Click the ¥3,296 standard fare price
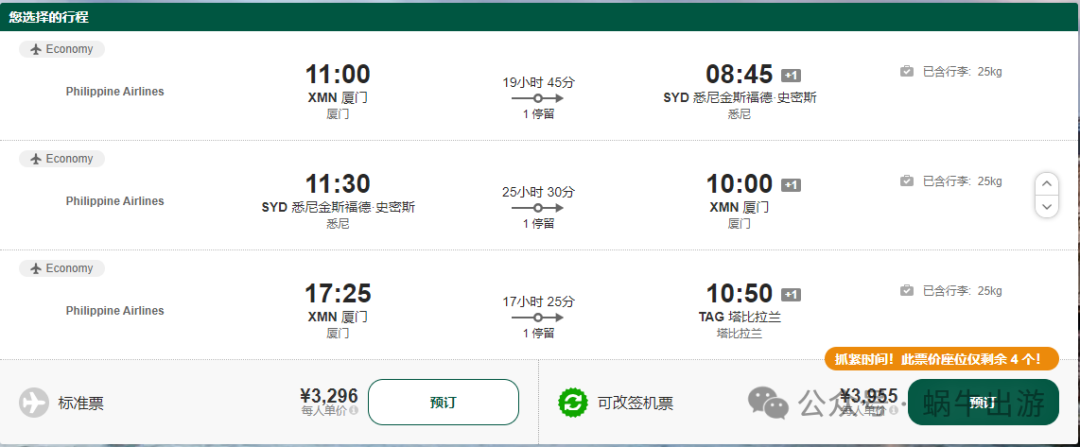 click(x=329, y=395)
